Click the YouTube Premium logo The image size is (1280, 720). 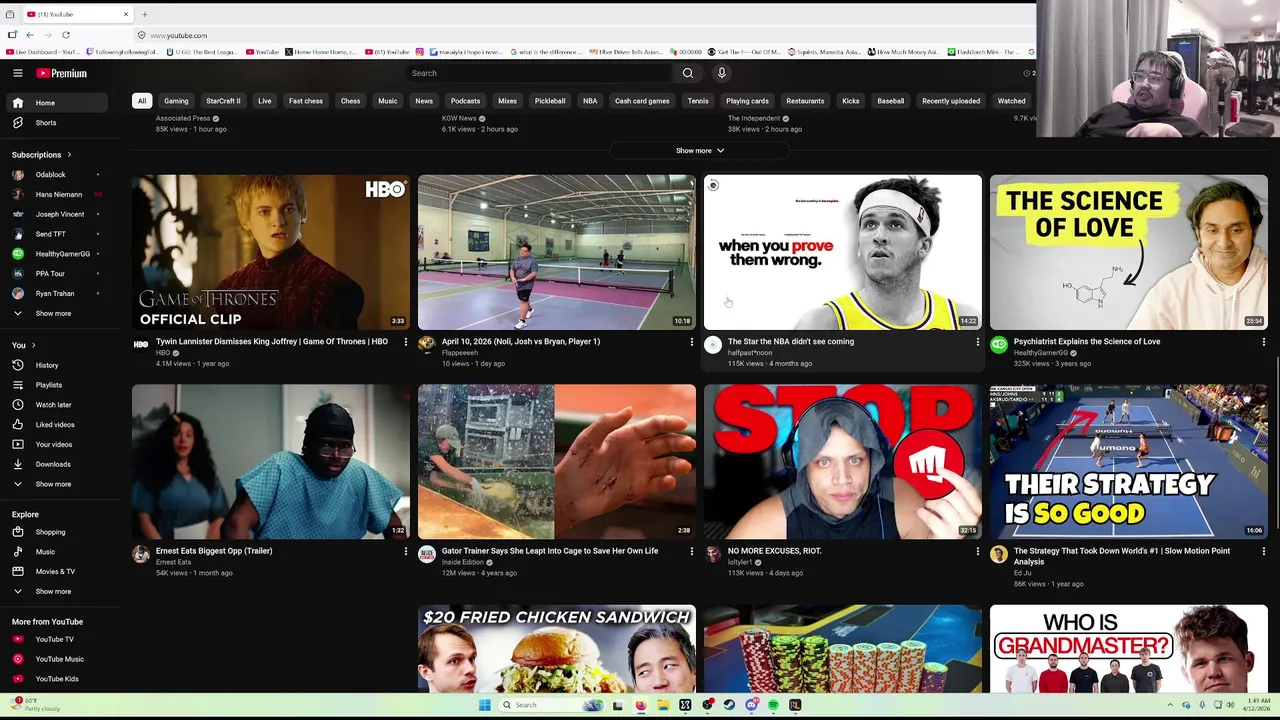tap(62, 73)
